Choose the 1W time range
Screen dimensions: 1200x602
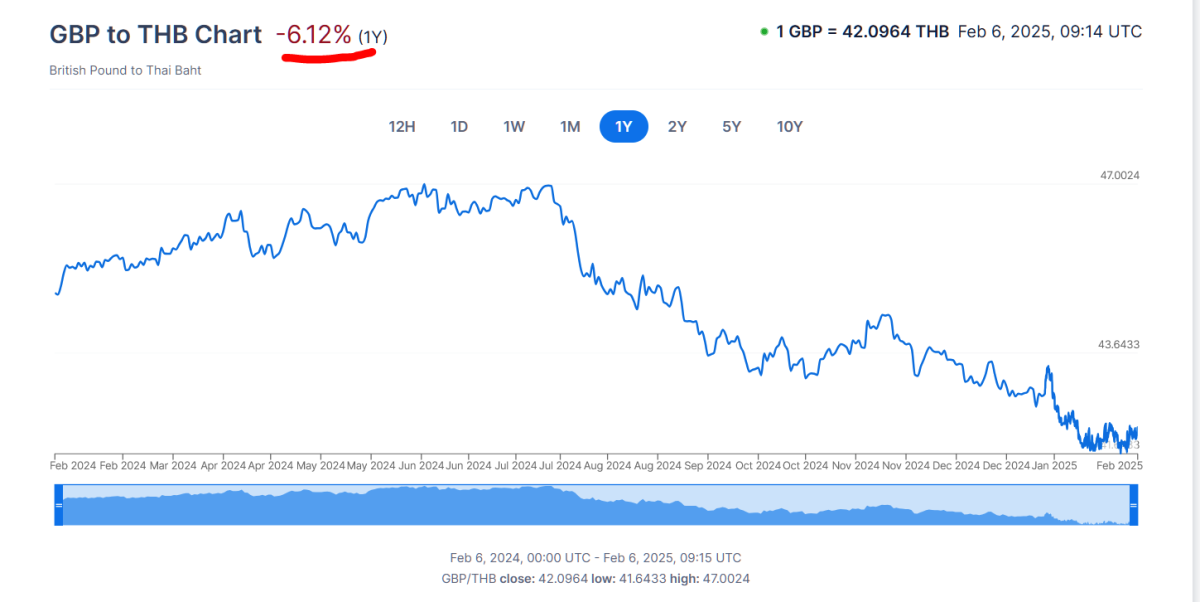coord(514,127)
